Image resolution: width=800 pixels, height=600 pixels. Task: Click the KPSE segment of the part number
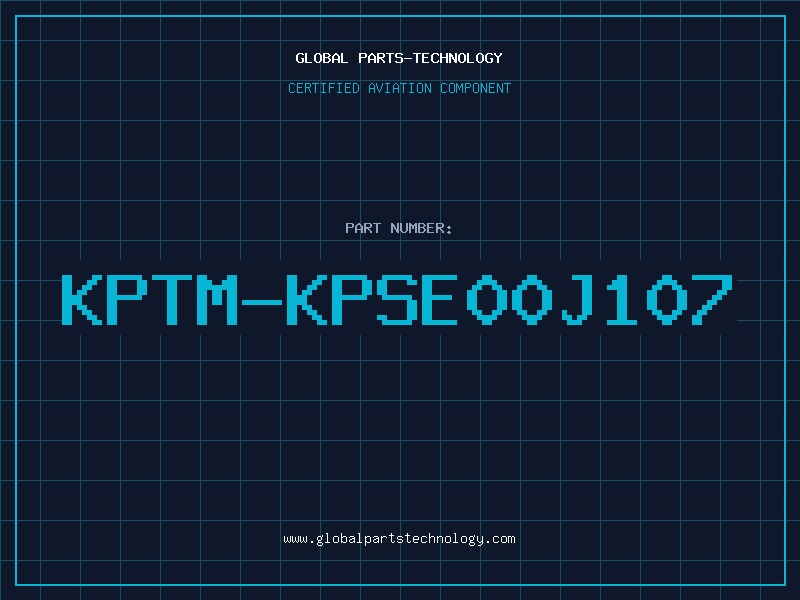pyautogui.click(x=371, y=299)
